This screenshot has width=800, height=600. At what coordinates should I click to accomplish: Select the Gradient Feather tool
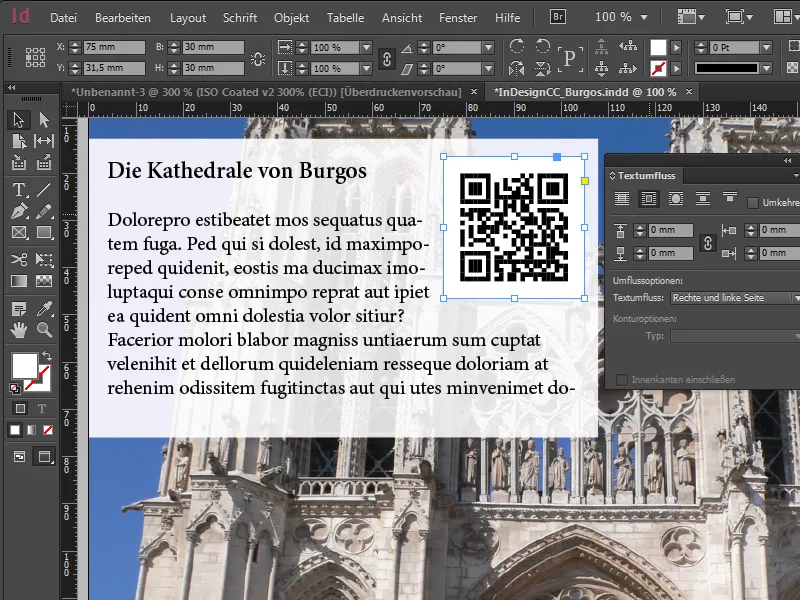coord(44,281)
